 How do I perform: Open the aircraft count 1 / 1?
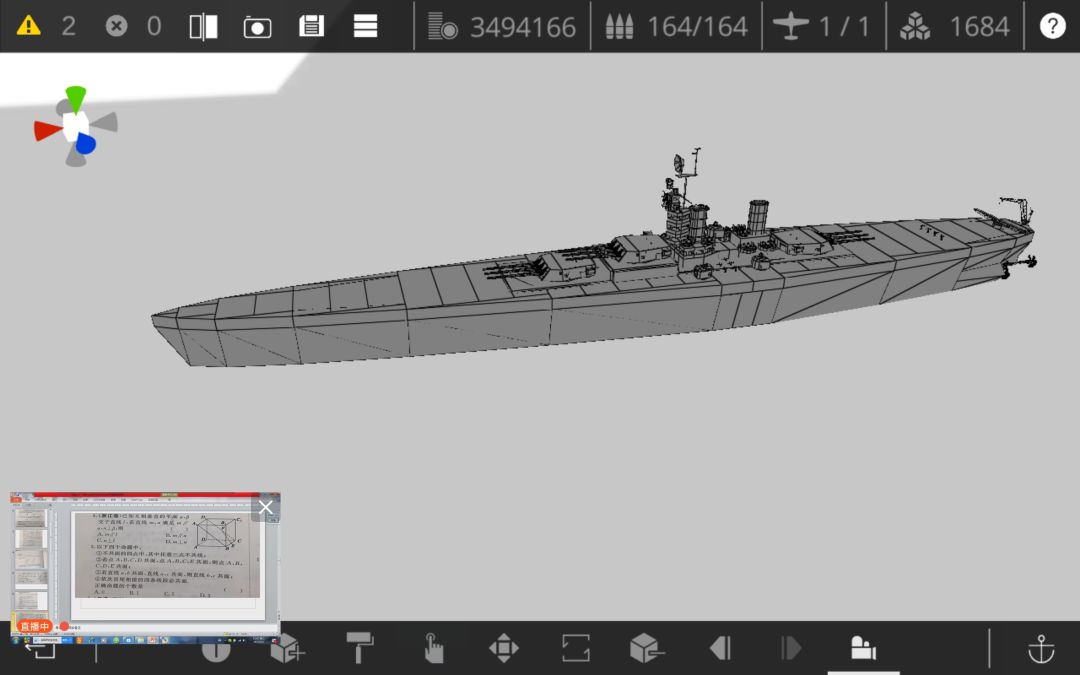[x=822, y=27]
